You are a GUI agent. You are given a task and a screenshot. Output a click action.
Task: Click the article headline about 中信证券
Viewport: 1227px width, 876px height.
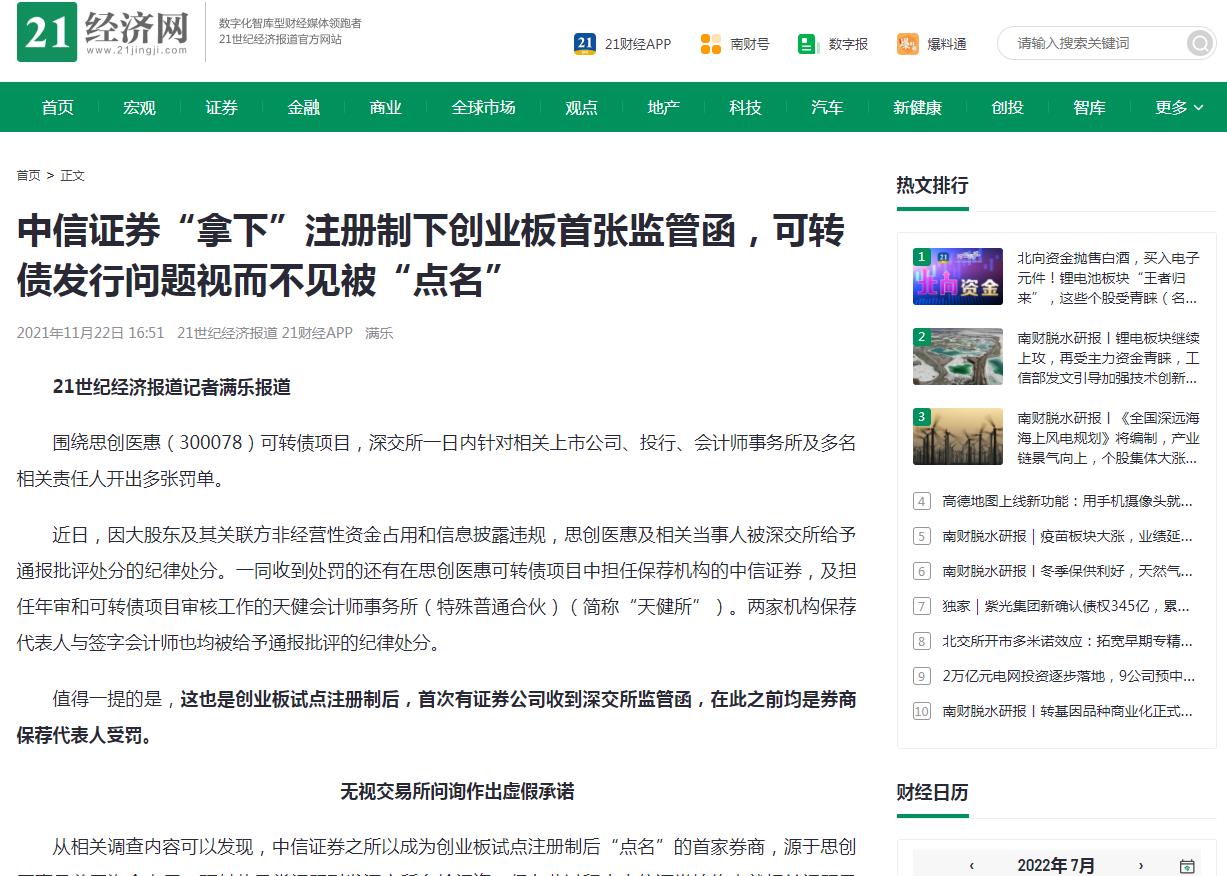click(x=431, y=256)
